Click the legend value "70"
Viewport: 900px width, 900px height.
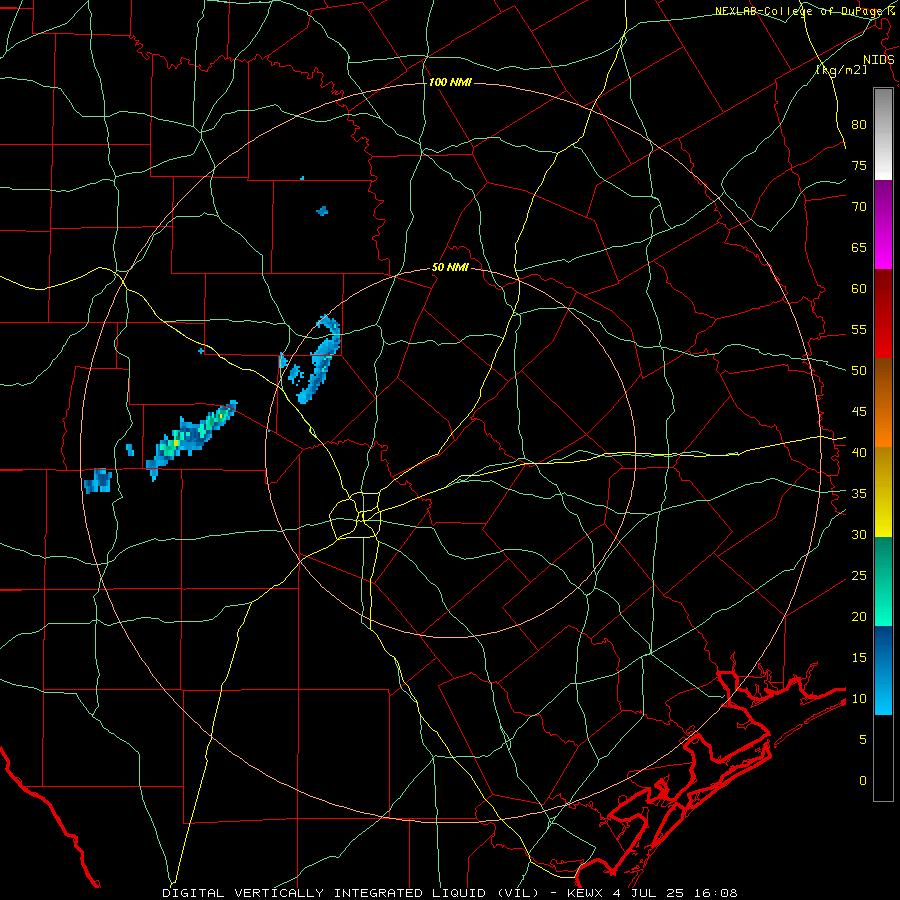click(859, 207)
